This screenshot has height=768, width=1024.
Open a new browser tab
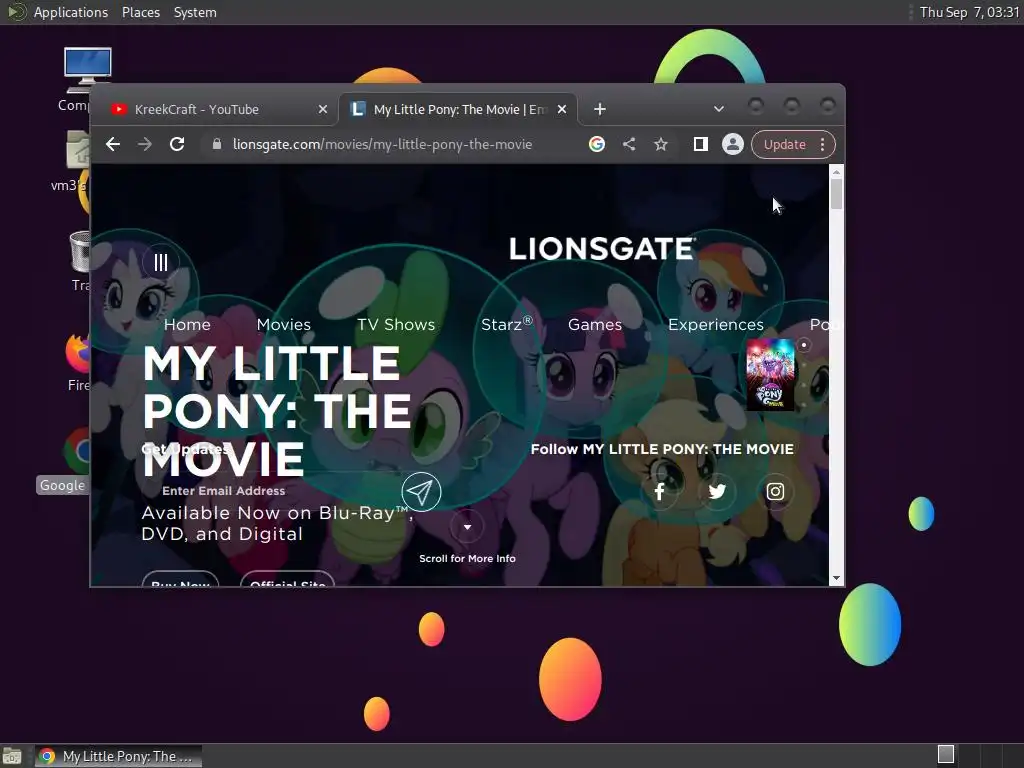pyautogui.click(x=600, y=109)
